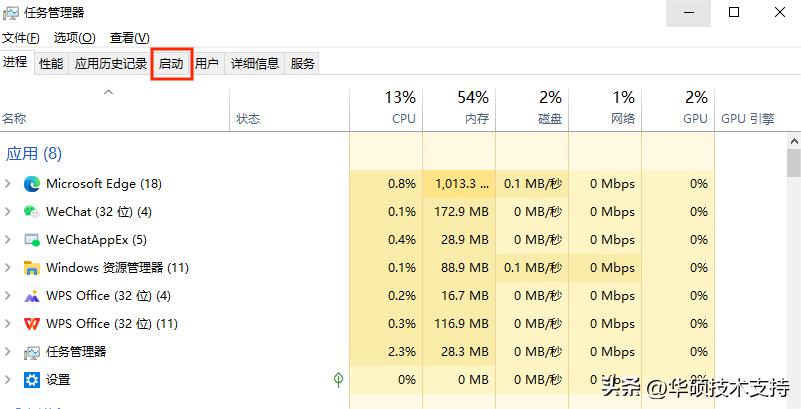Expand the WeChat process group
801x409 pixels.
[9, 212]
